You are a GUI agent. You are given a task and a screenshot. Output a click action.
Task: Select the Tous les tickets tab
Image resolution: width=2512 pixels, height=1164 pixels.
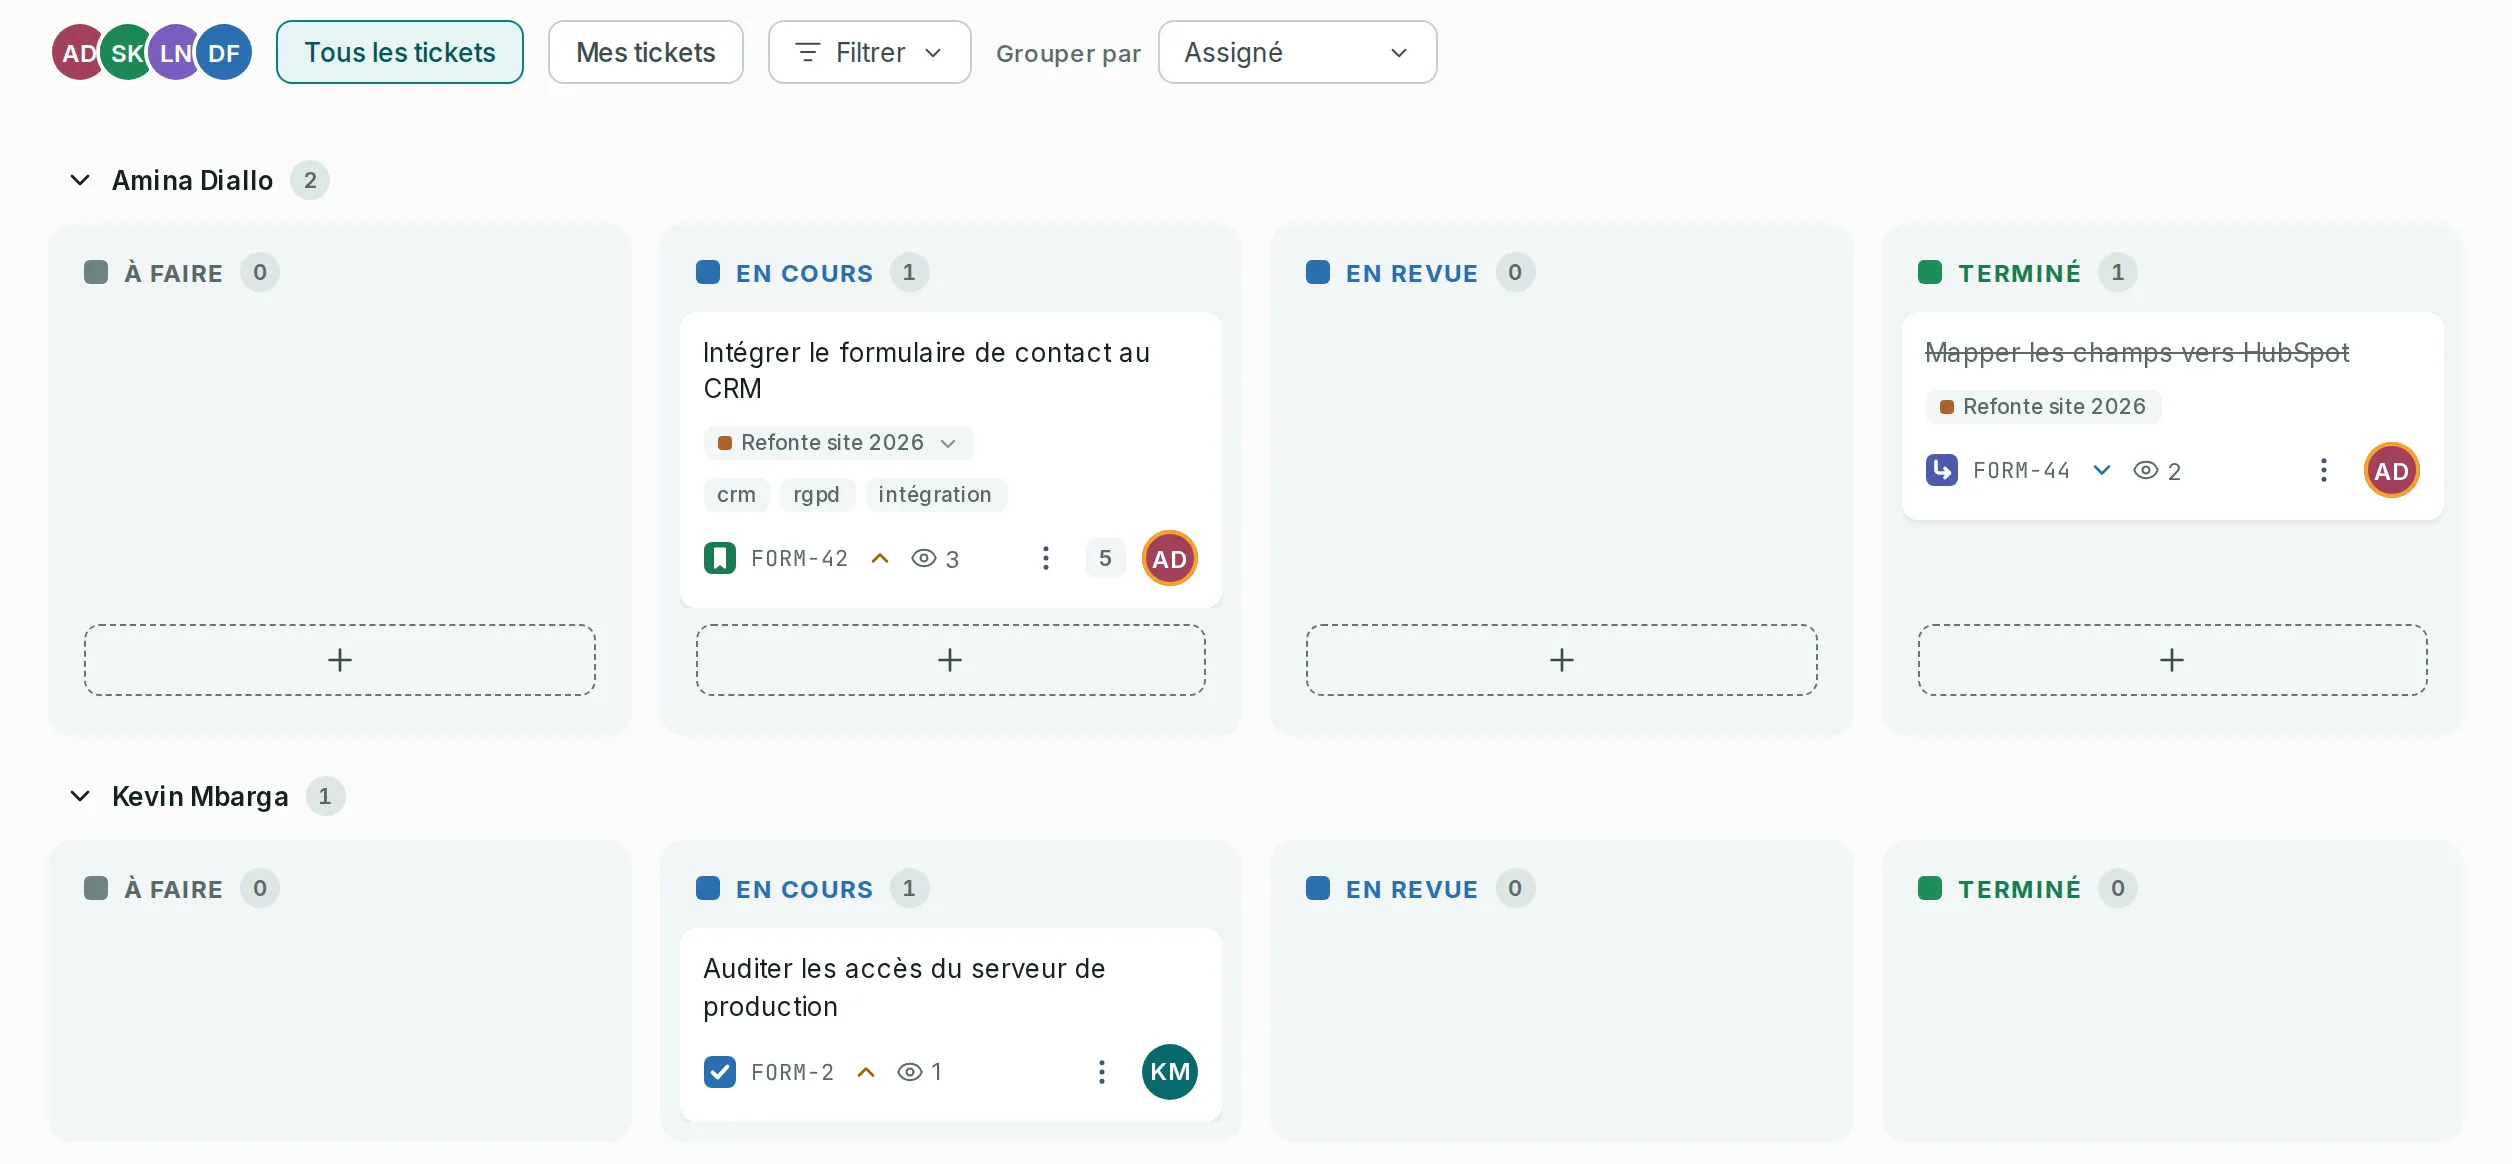tap(400, 52)
